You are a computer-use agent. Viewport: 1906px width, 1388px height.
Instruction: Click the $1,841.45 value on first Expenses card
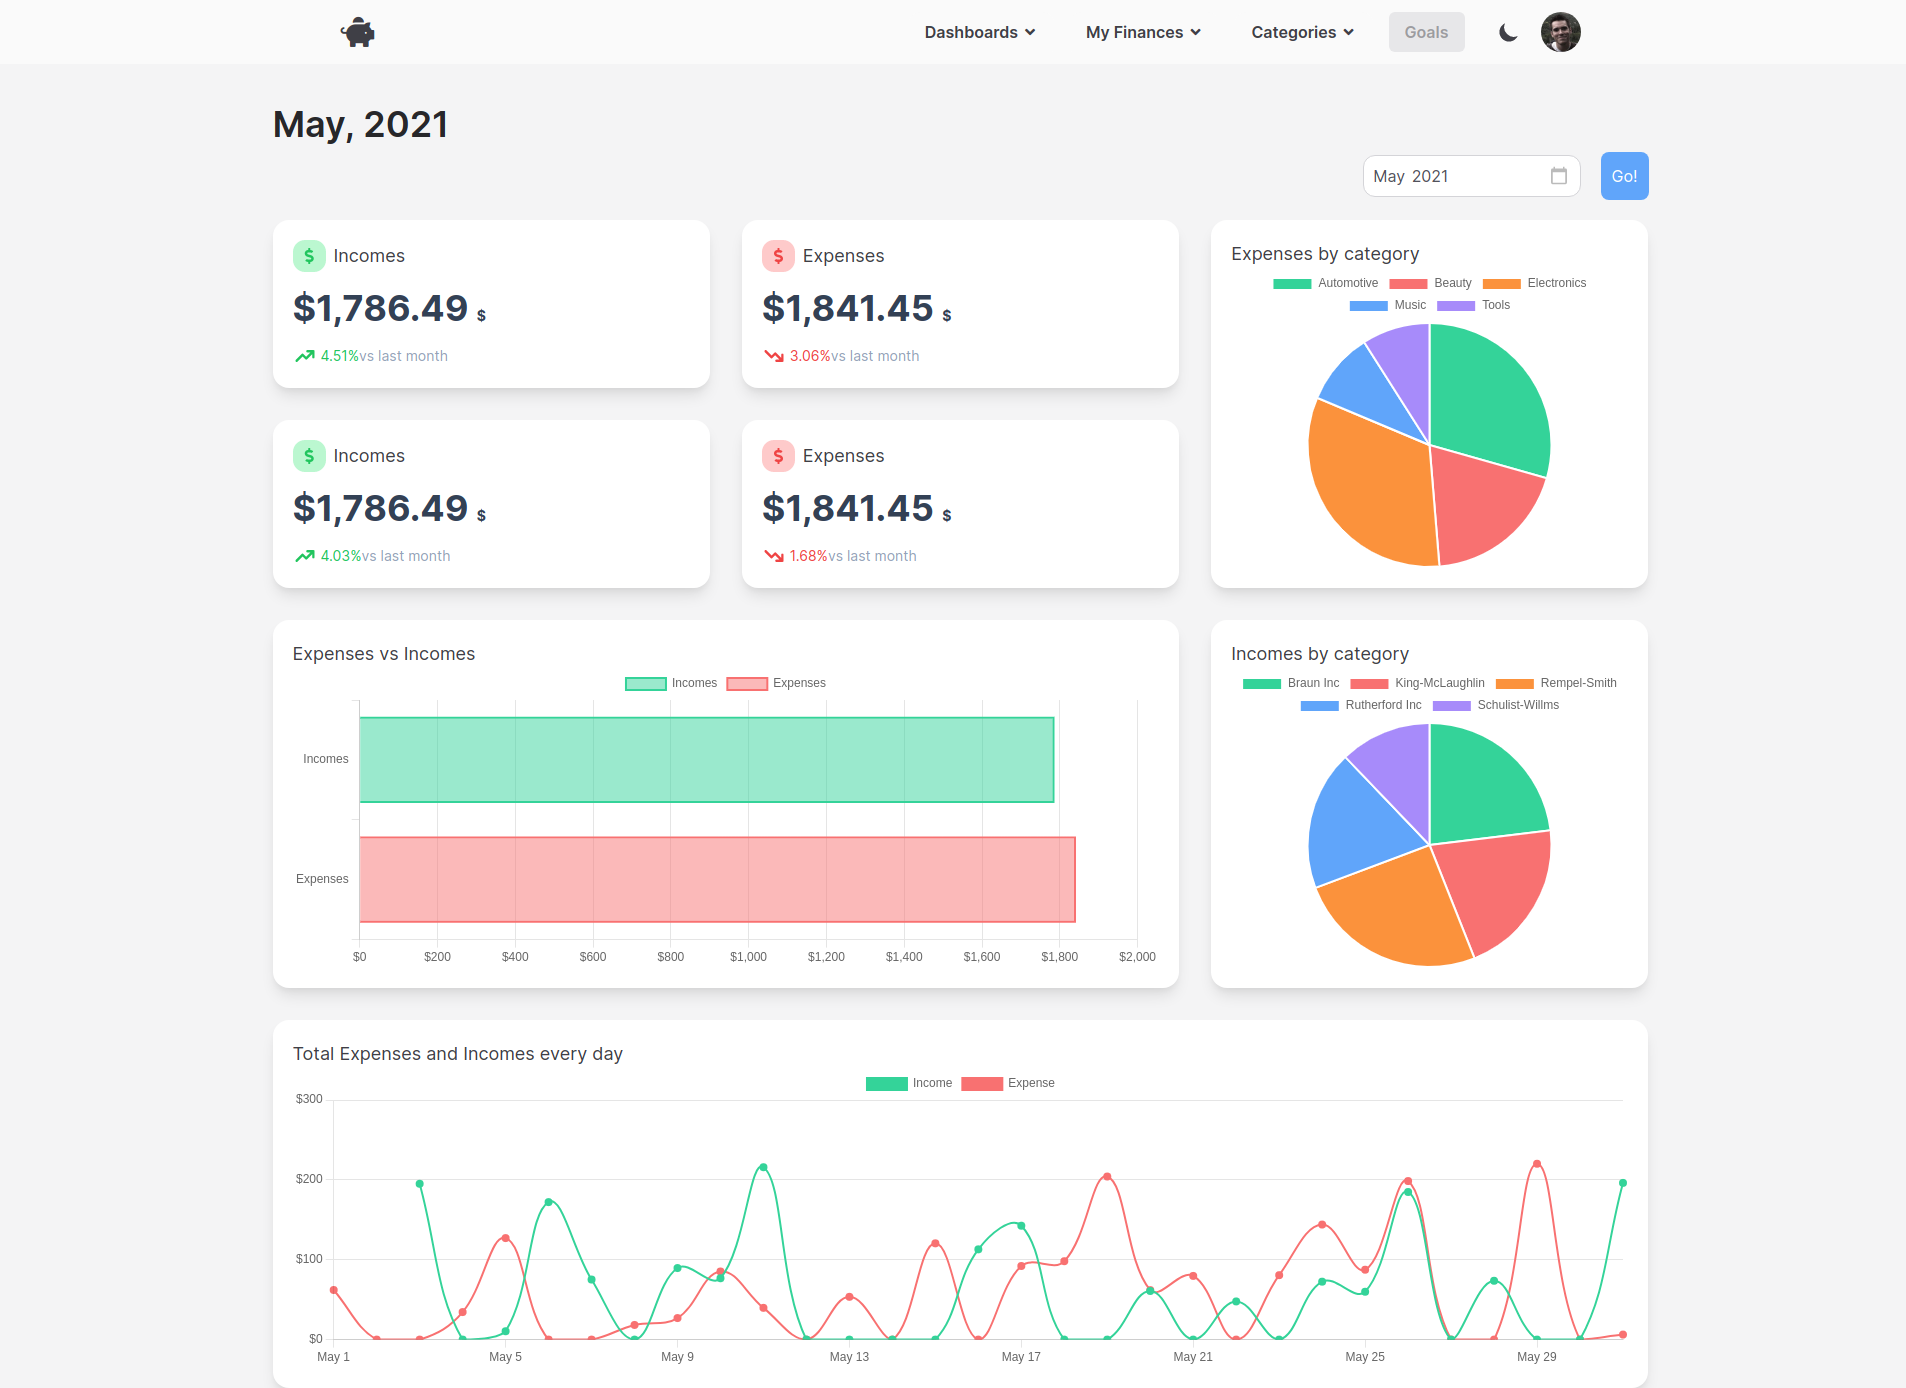(x=848, y=308)
